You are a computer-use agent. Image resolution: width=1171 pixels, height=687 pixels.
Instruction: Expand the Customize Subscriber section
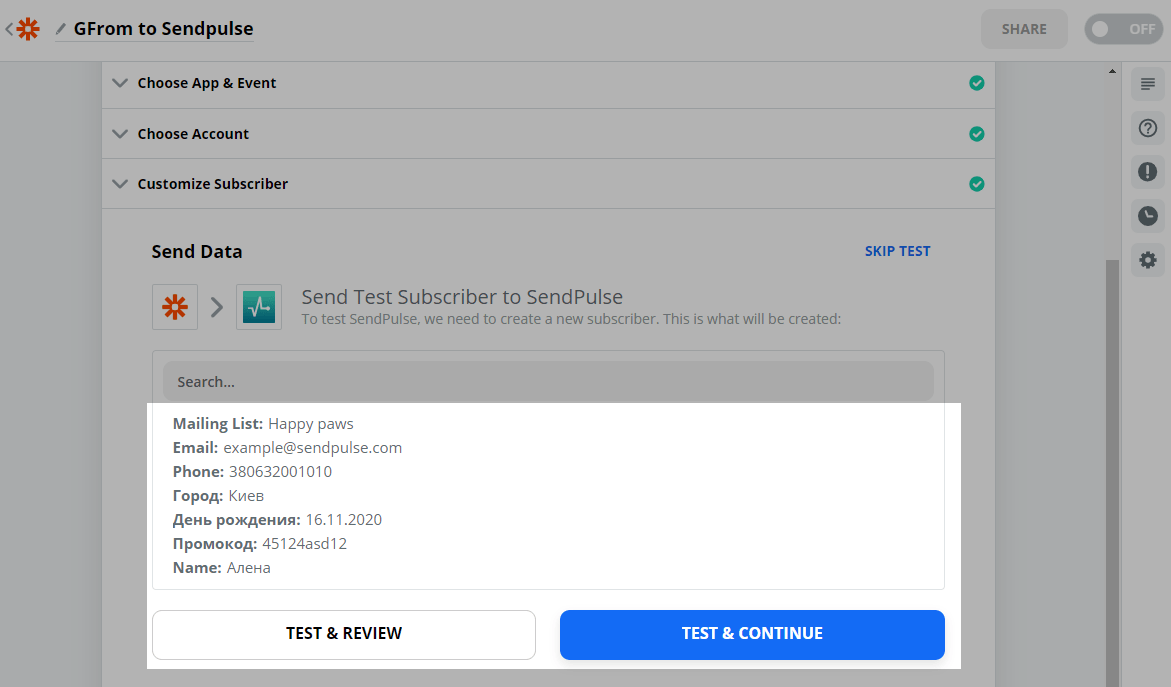pos(212,184)
